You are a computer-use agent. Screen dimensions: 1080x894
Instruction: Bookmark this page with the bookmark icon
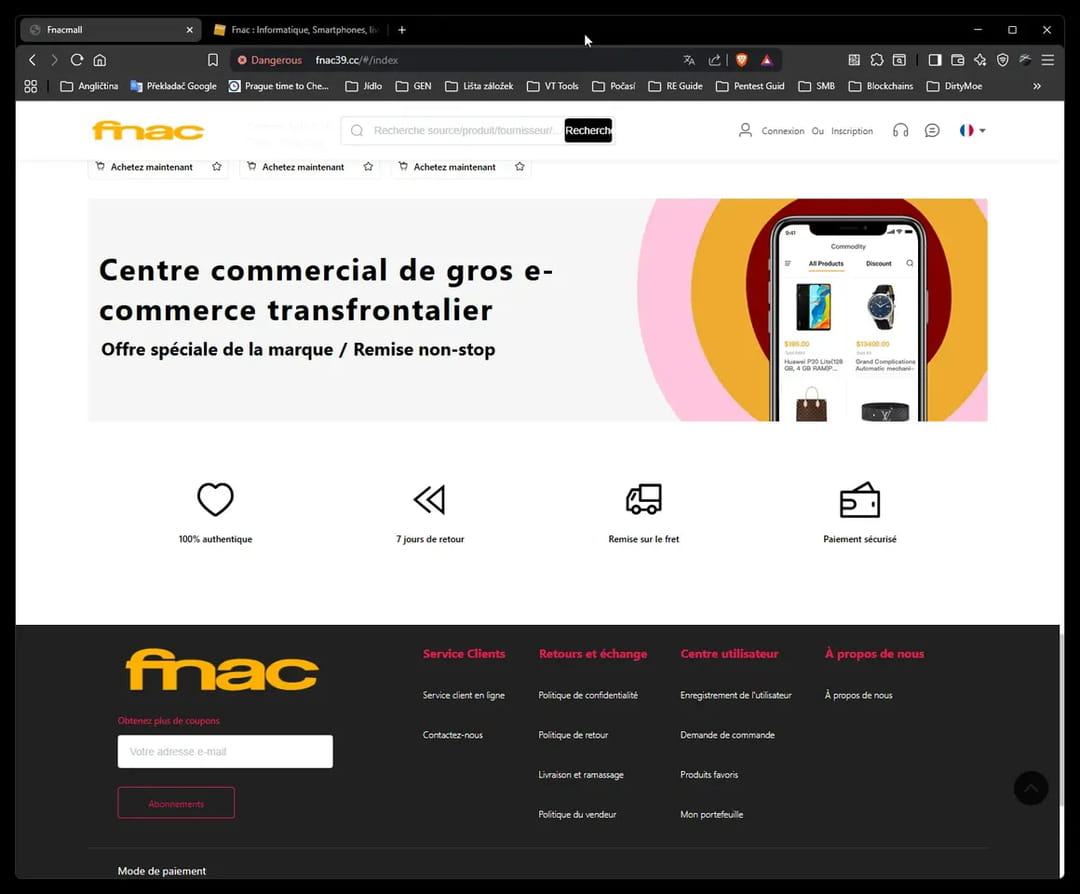click(213, 60)
